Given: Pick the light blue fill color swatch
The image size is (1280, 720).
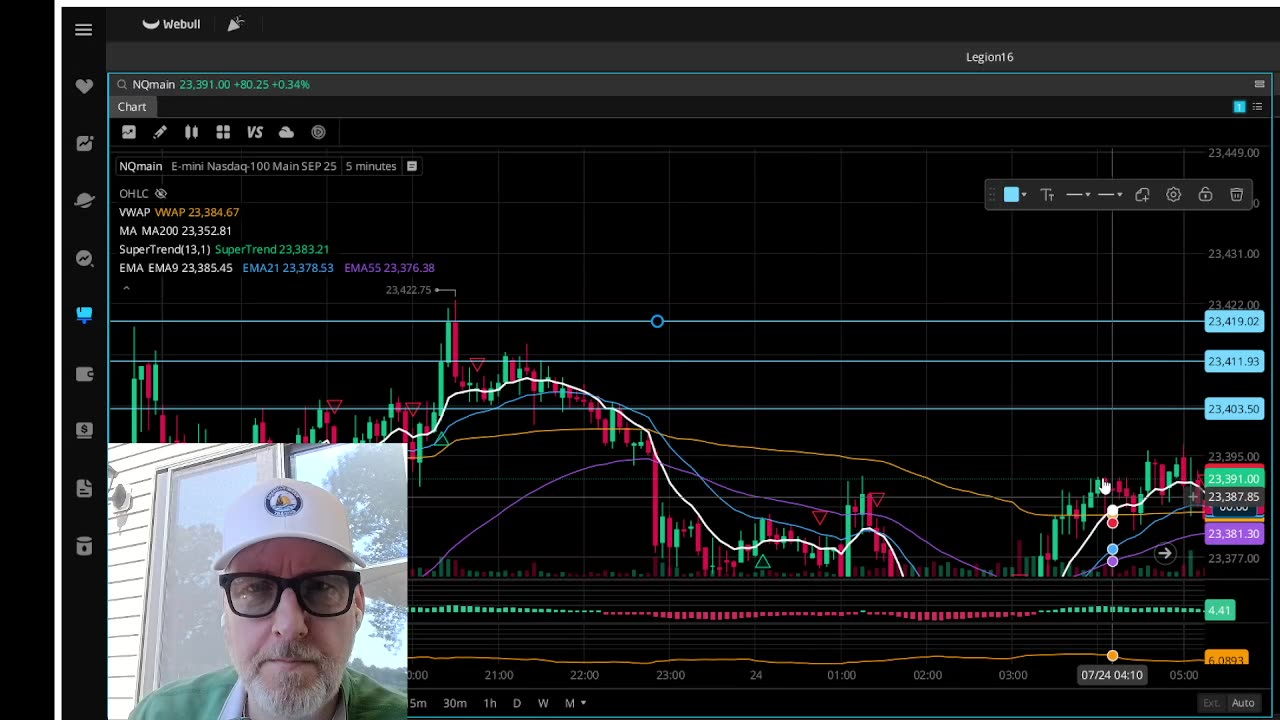Looking at the screenshot, I should [1011, 195].
